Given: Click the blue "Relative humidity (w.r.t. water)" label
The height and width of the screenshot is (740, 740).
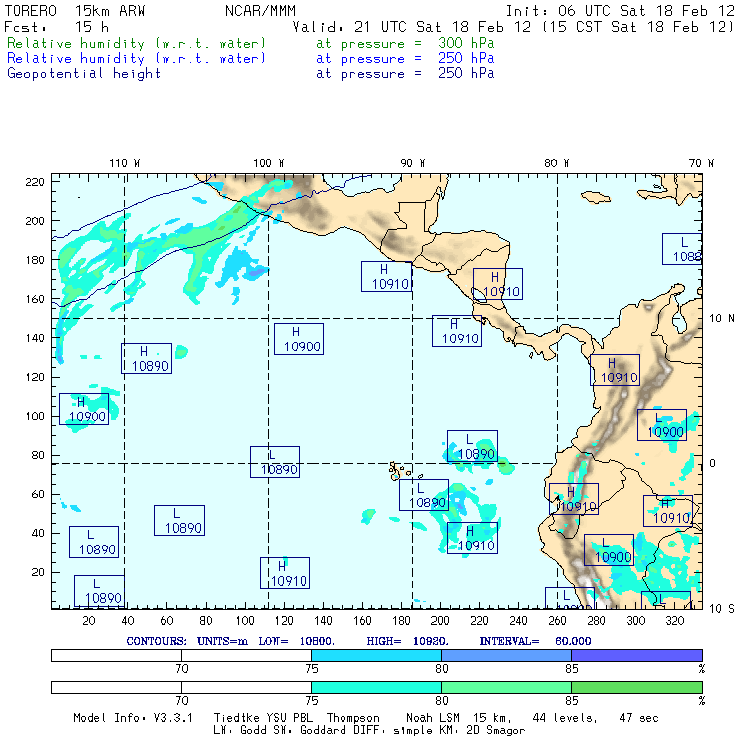Looking at the screenshot, I should coord(136,59).
